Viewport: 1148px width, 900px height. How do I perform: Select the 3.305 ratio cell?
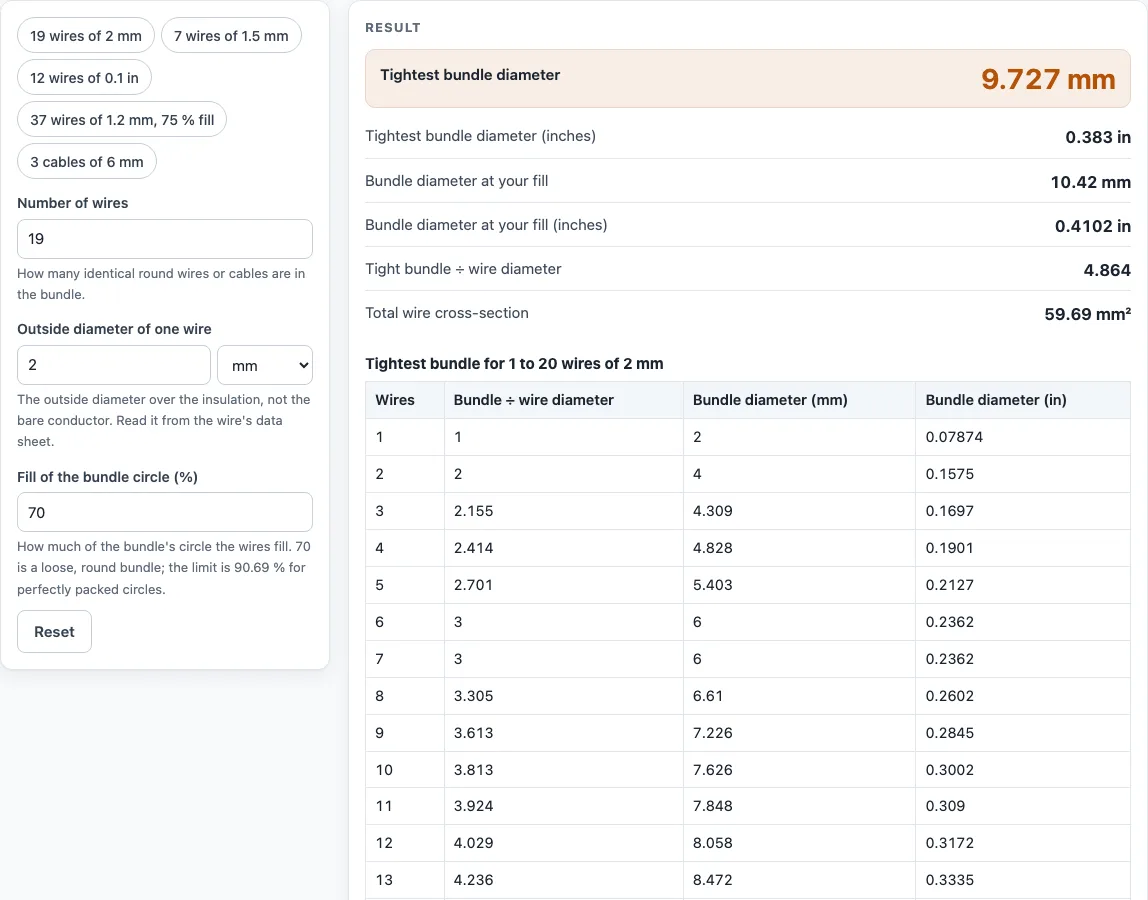(564, 696)
